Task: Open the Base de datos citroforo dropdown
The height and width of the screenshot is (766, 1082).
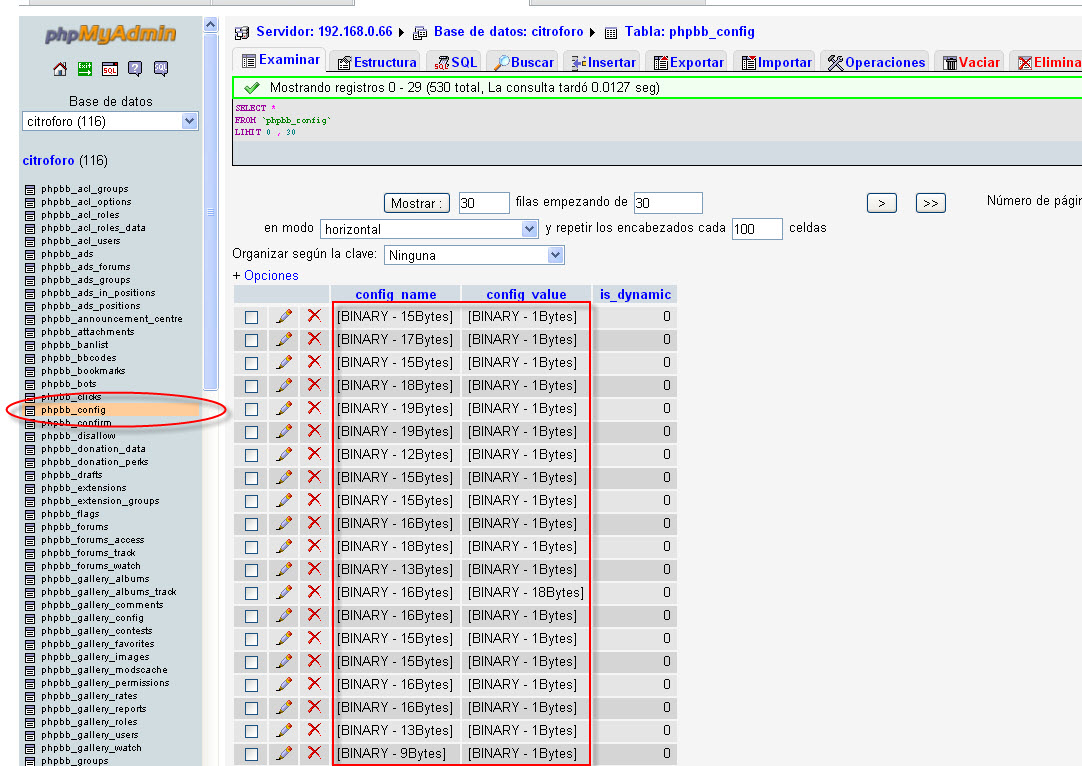Action: (110, 121)
